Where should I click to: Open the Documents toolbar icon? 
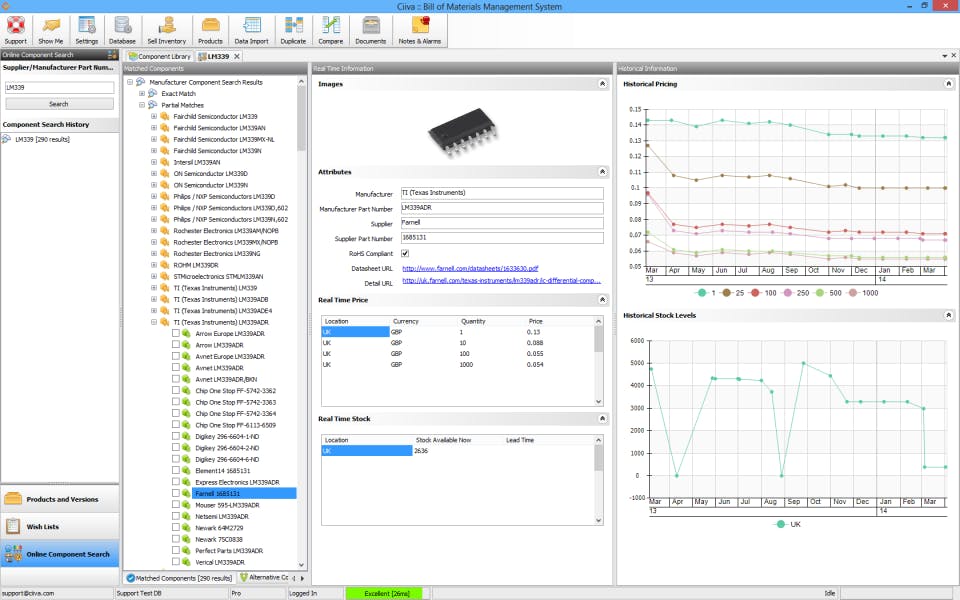[x=370, y=29]
